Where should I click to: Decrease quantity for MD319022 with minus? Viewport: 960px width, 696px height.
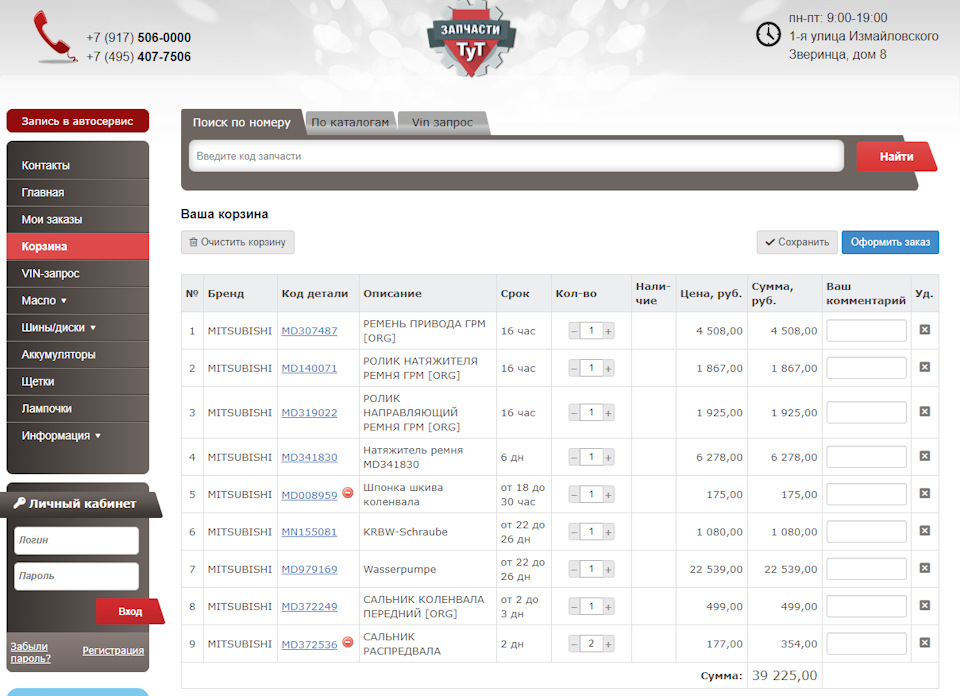(x=574, y=413)
